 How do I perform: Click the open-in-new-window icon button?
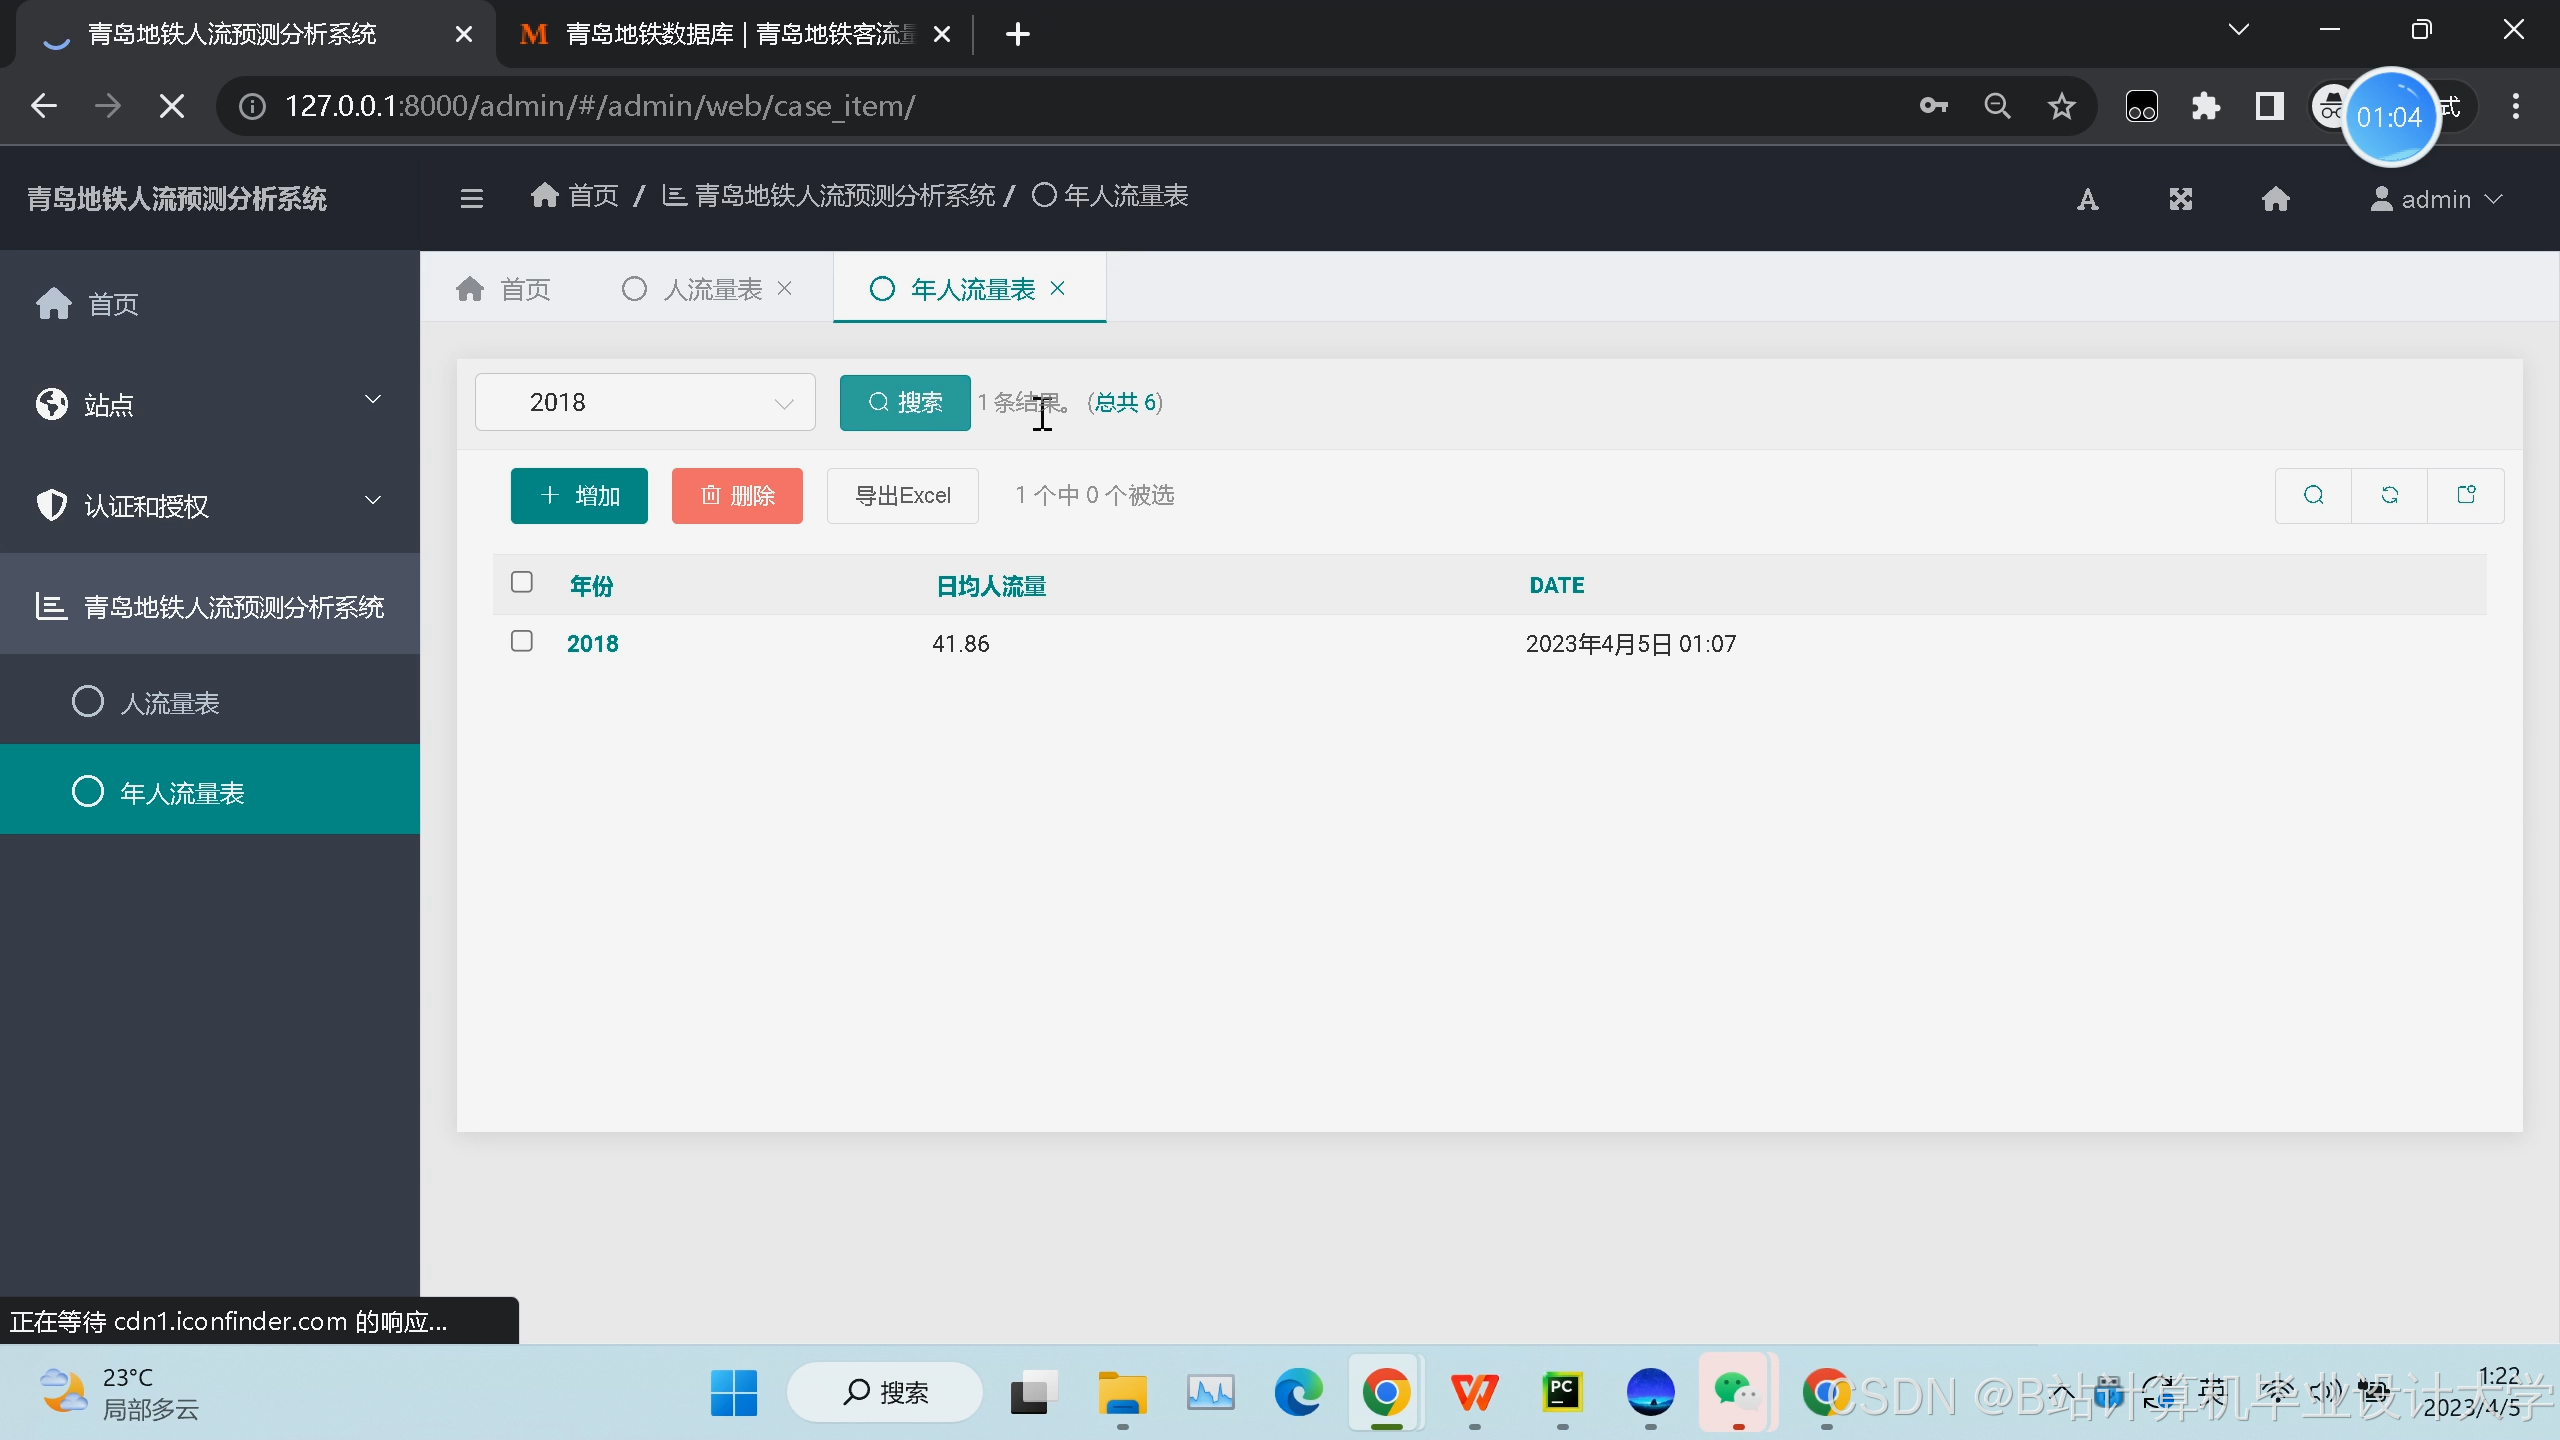pyautogui.click(x=2467, y=496)
